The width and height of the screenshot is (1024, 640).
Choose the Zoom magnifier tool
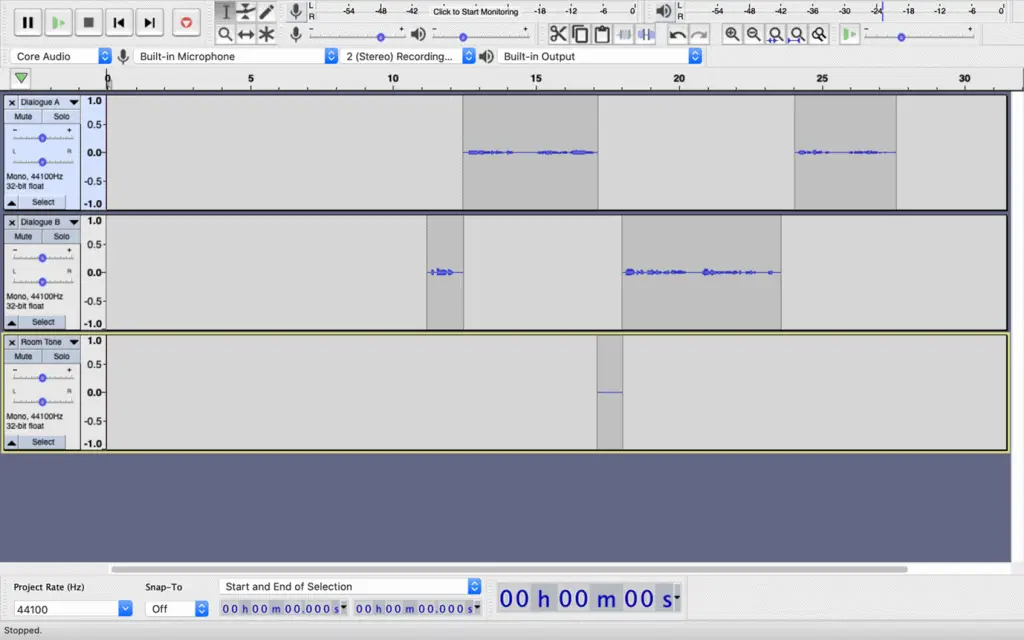tap(225, 34)
